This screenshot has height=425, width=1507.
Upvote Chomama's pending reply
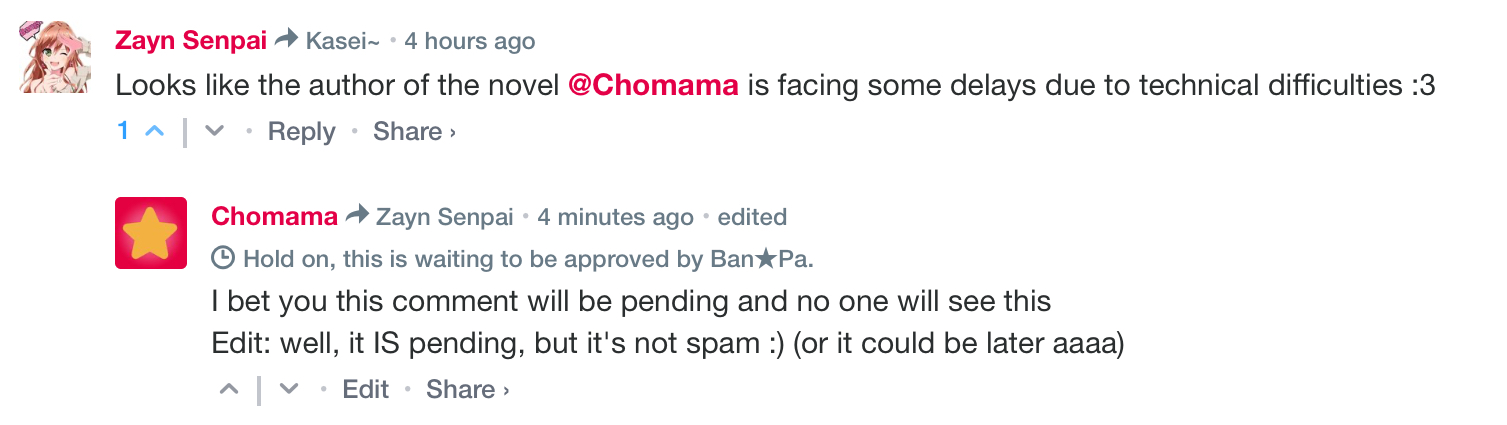[229, 389]
